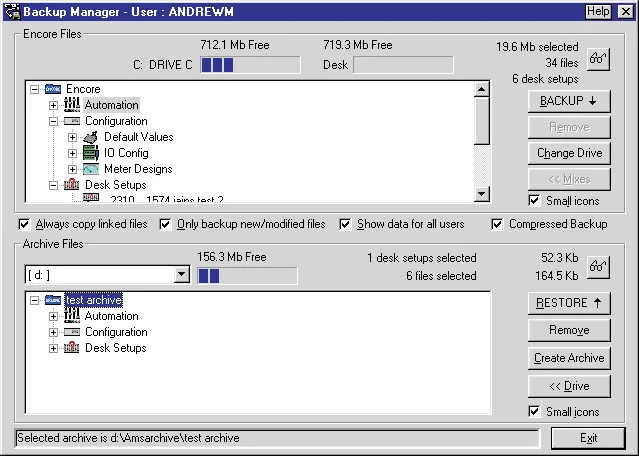Image resolution: width=639 pixels, height=456 pixels.
Task: Click the Meter Designs icon
Action: tap(90, 169)
